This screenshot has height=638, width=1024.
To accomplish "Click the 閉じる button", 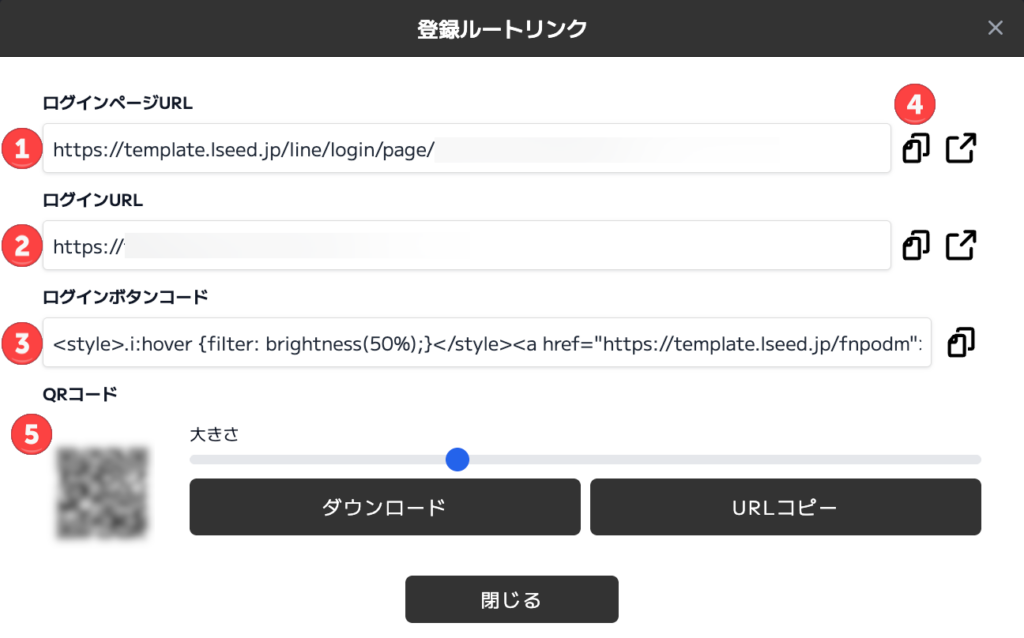I will pos(511,600).
